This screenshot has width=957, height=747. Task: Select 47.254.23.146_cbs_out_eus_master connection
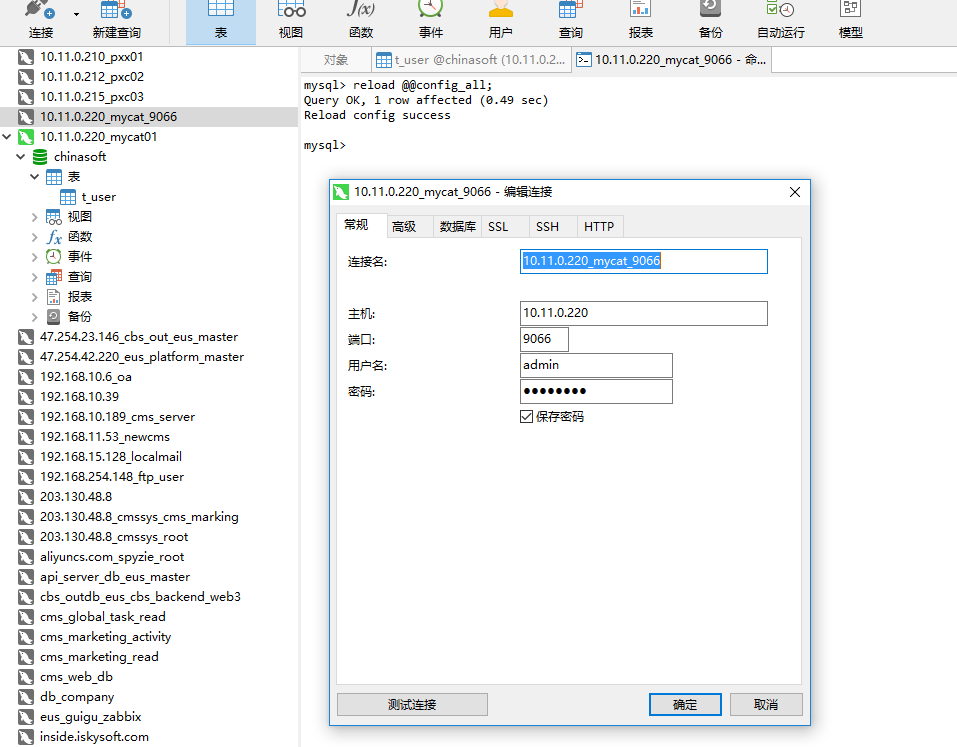pyautogui.click(x=139, y=337)
